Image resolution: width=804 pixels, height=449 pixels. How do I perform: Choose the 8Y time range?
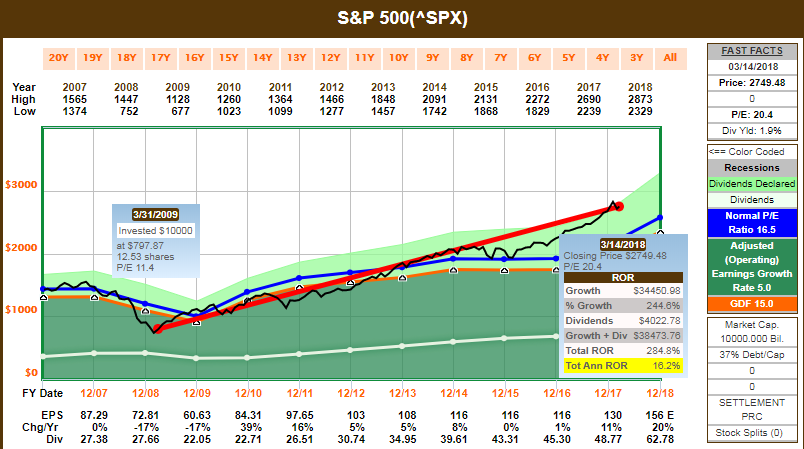[467, 58]
